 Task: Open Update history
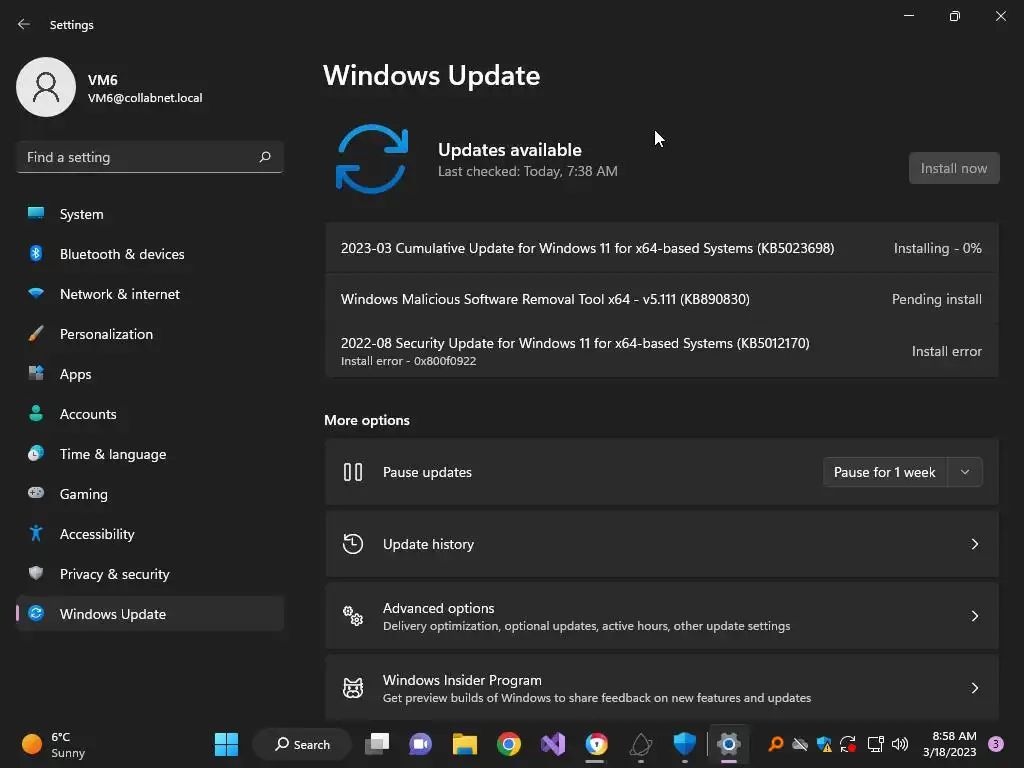pos(662,544)
